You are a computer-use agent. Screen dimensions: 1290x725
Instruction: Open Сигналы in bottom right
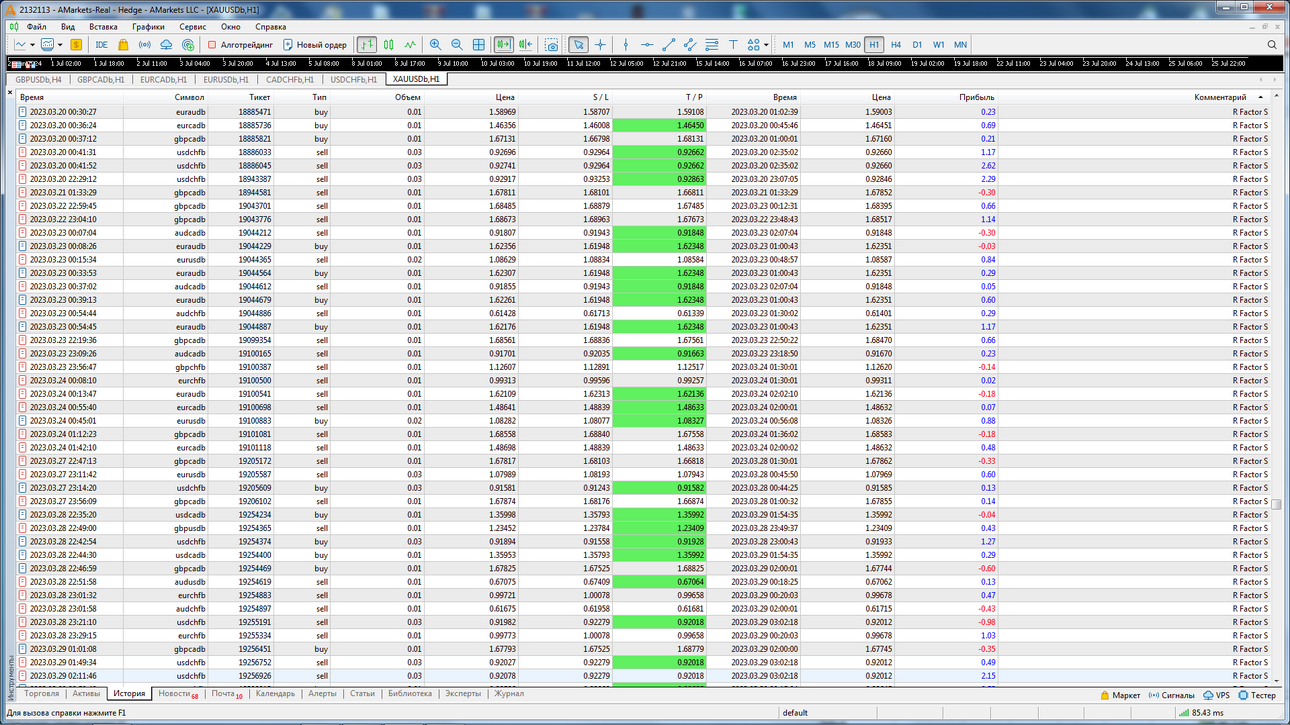click(x=1171, y=695)
